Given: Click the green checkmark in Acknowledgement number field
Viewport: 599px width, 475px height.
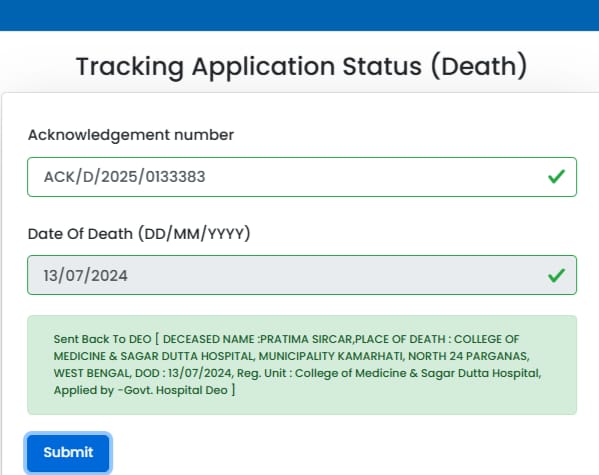Looking at the screenshot, I should point(556,177).
